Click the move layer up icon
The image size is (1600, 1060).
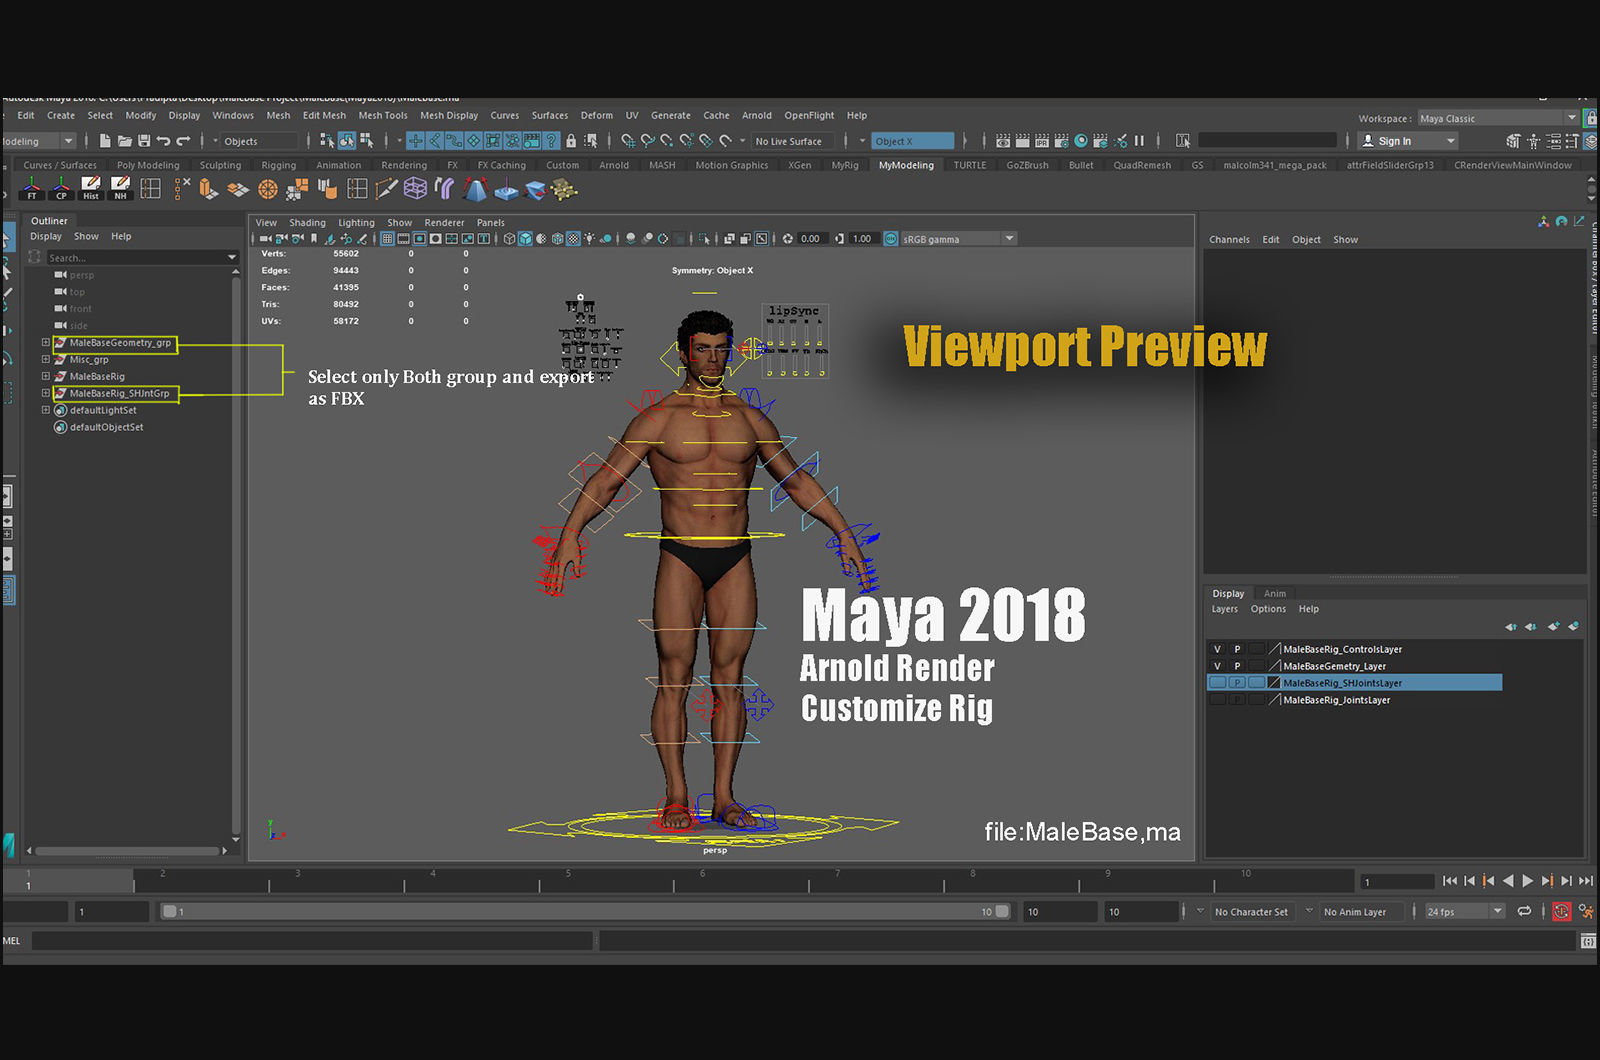[x=1510, y=627]
